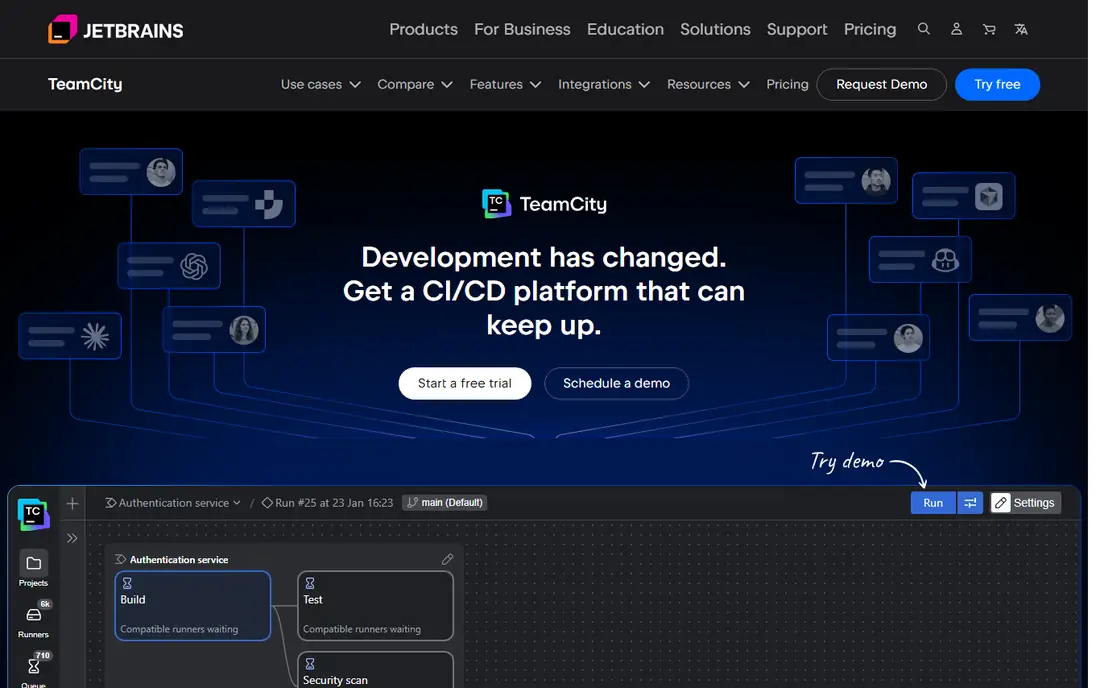Screen dimensions: 1100x688
Task: Expand the Compare dropdown
Action: 415,84
